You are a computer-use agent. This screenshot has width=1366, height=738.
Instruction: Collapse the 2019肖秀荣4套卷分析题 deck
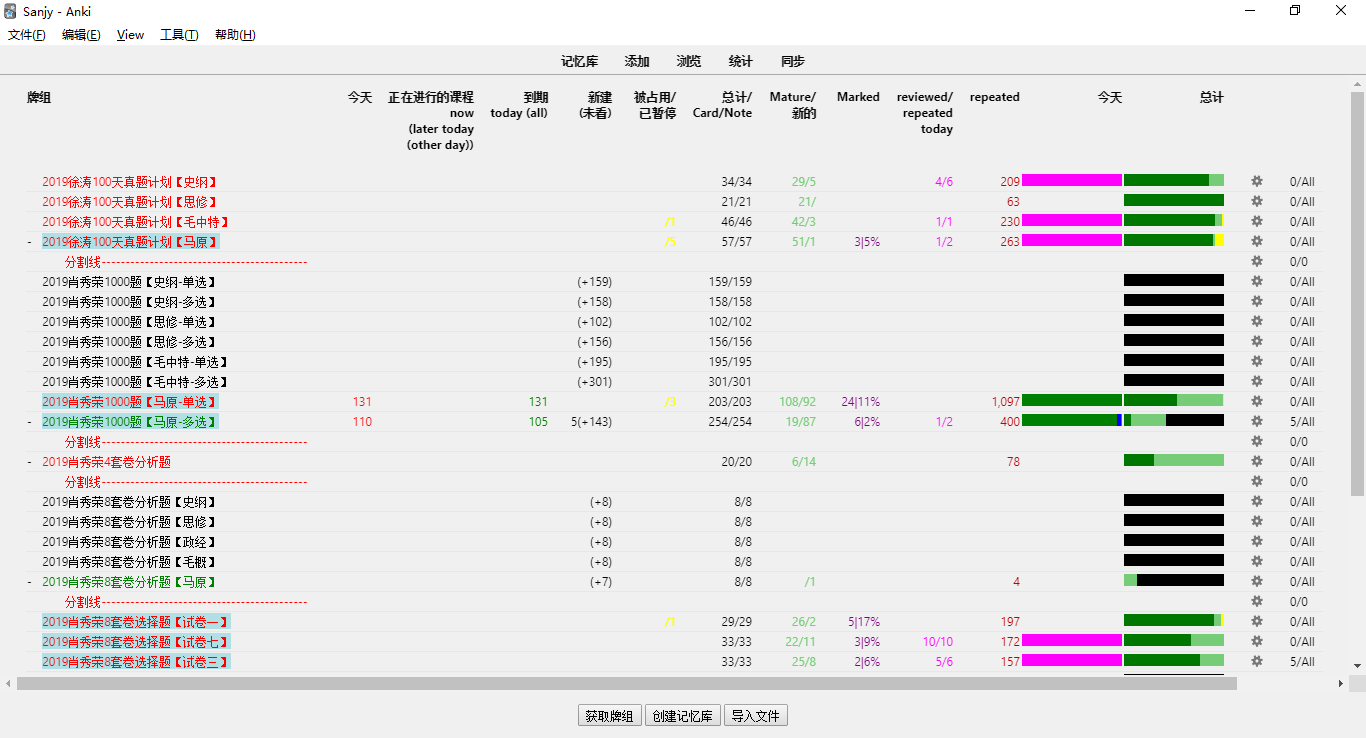pyautogui.click(x=30, y=462)
